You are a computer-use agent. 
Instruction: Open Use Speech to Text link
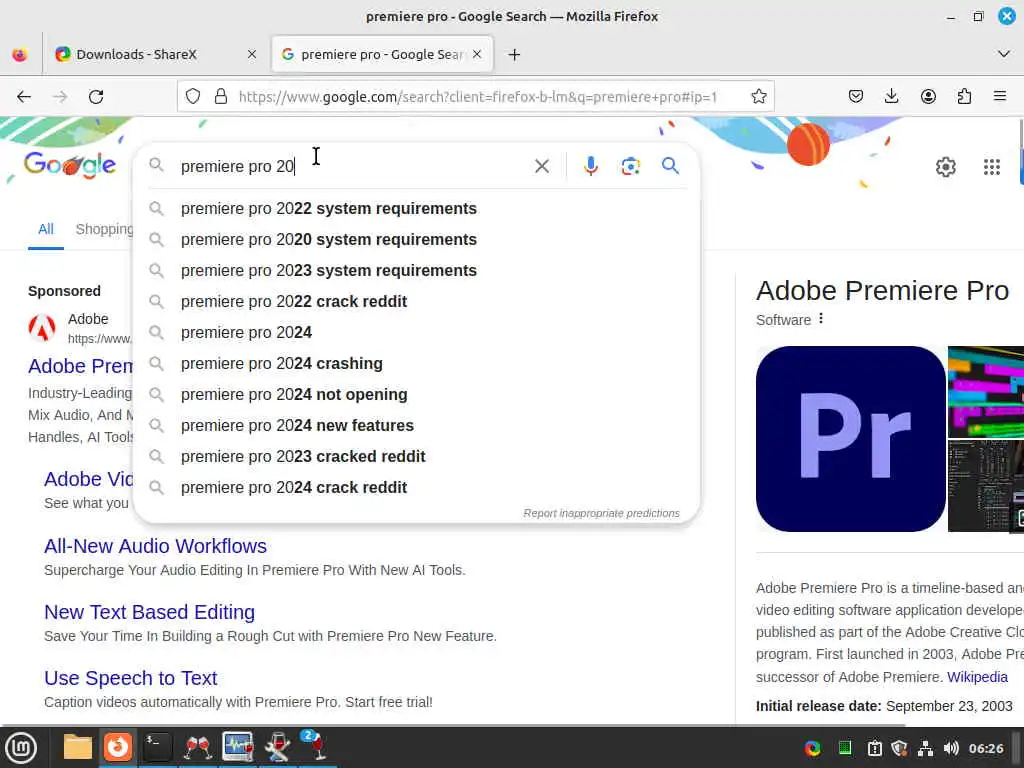[x=131, y=678]
